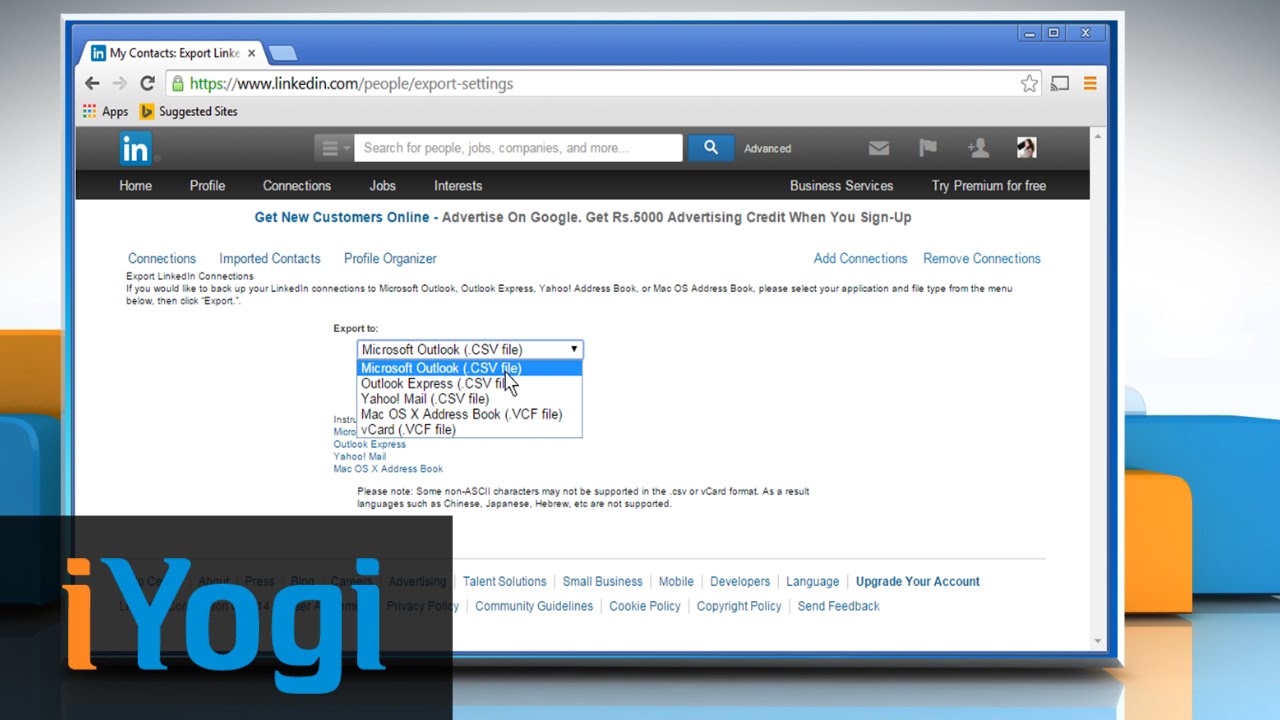Open Advanced search
1280x720 pixels.
pyautogui.click(x=767, y=148)
